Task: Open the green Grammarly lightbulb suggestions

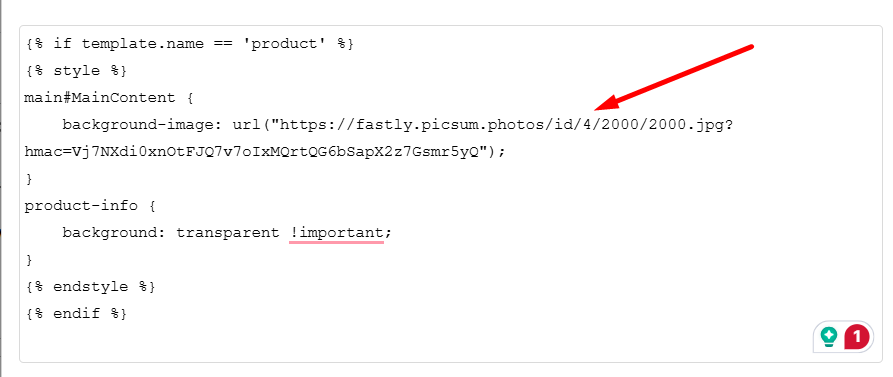Action: tap(829, 337)
